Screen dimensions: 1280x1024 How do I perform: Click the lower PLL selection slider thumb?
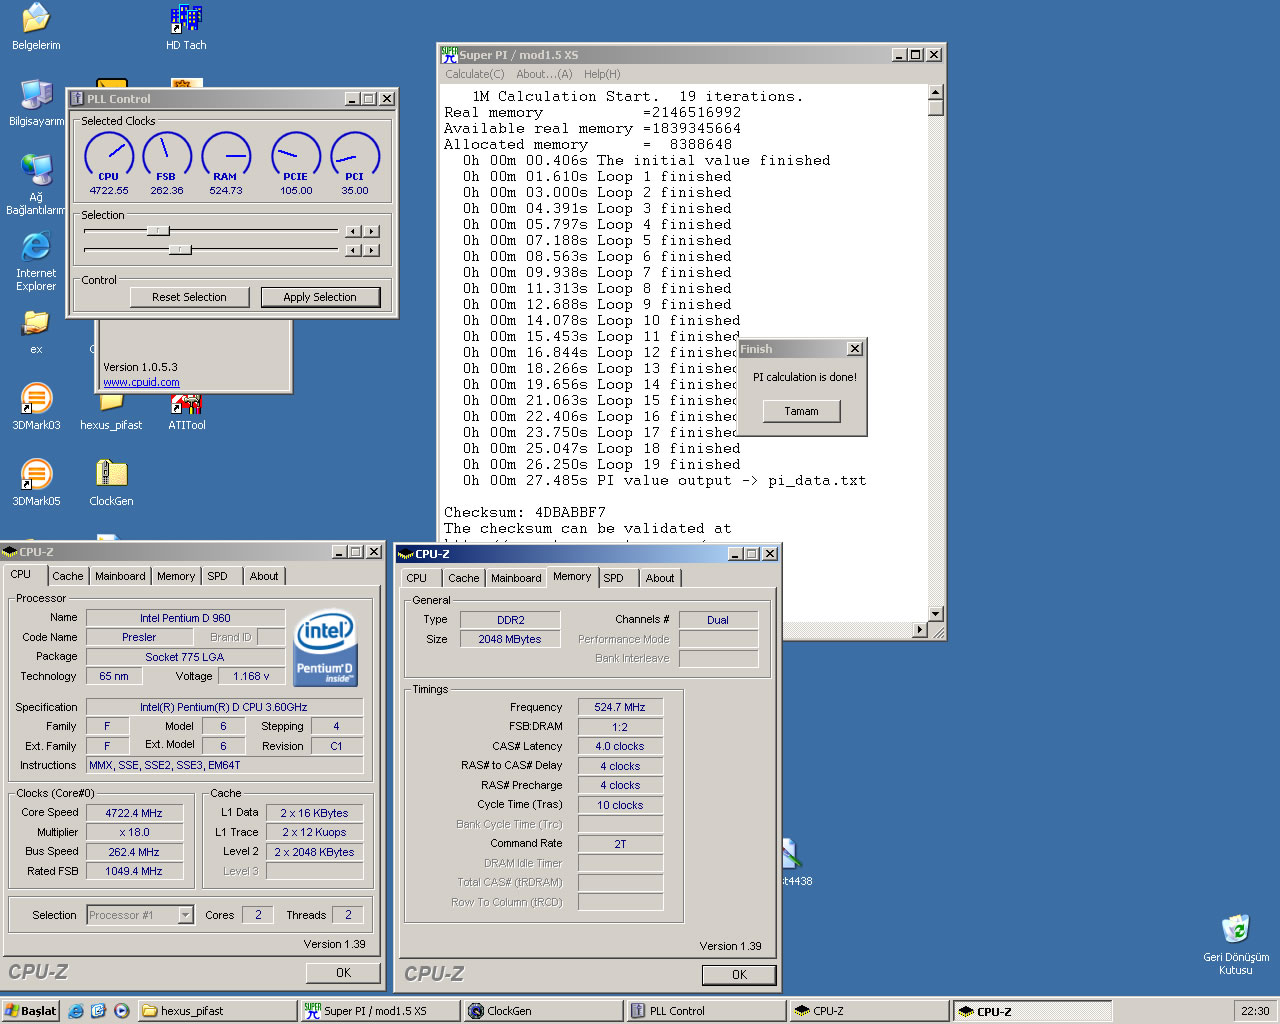[x=180, y=250]
